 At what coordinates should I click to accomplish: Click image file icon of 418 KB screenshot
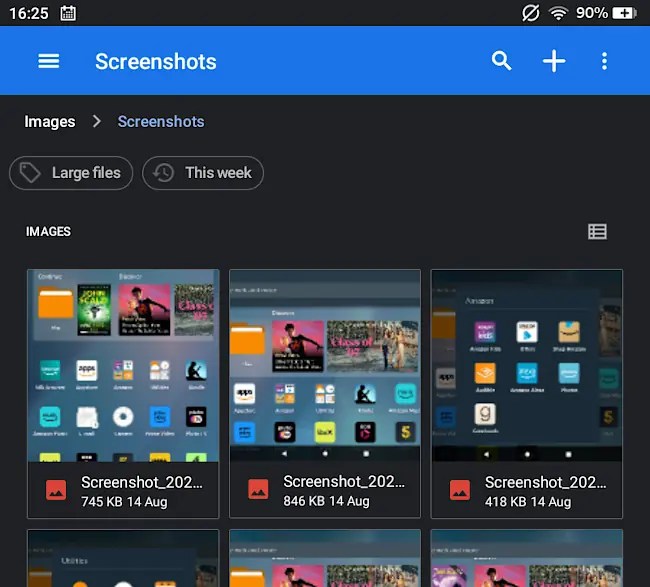(460, 490)
